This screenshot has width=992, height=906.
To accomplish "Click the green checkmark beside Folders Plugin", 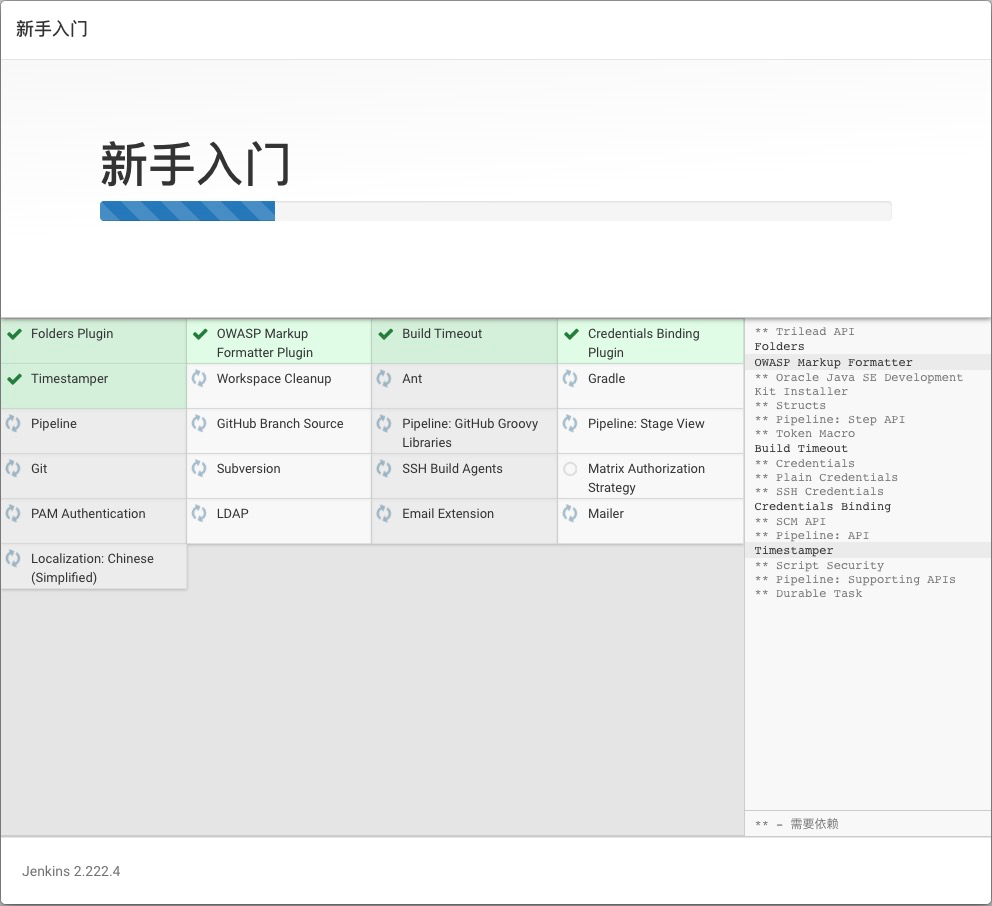I will [15, 334].
